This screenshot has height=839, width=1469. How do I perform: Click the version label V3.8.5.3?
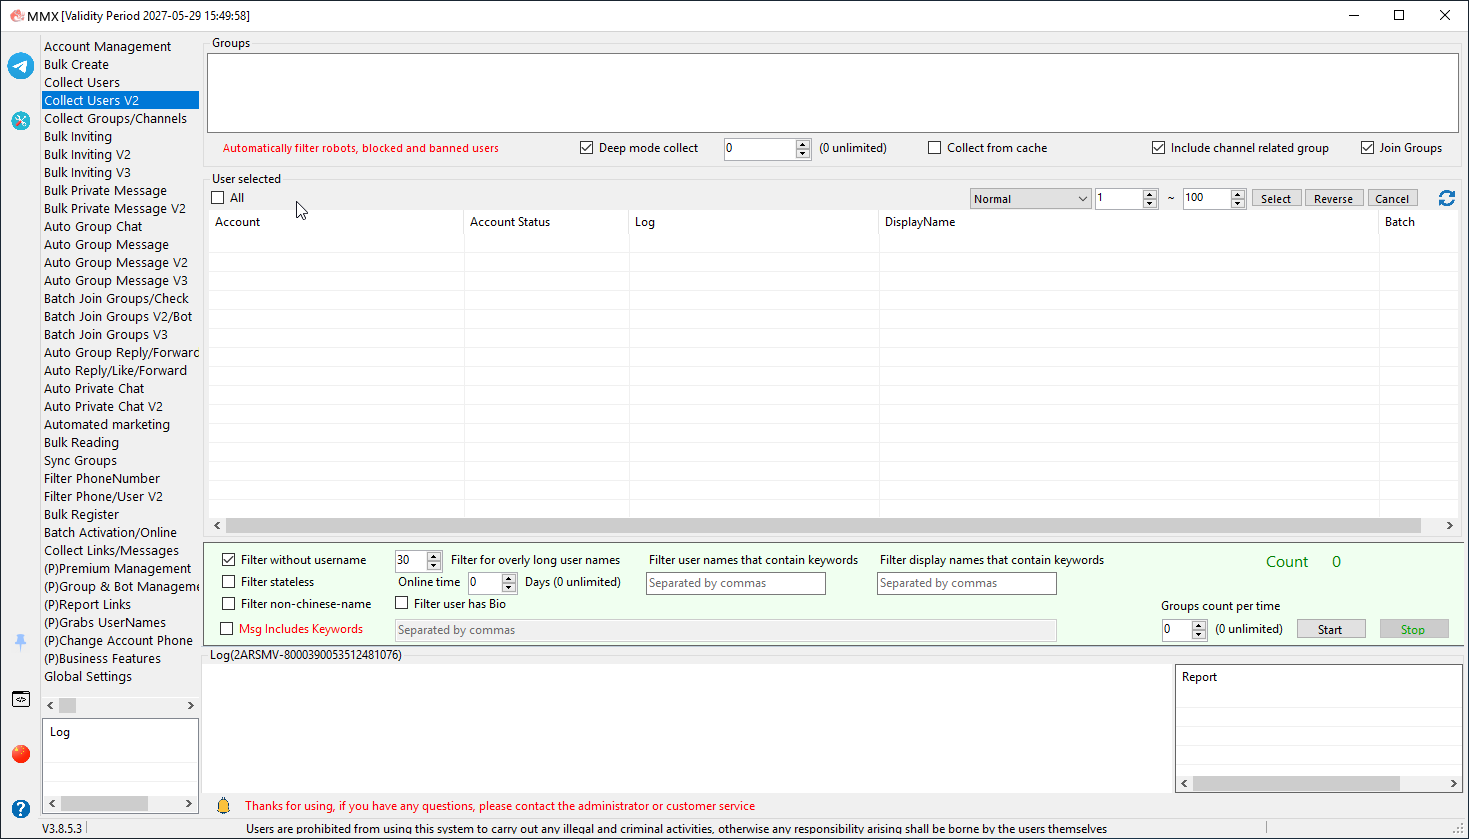(x=62, y=828)
